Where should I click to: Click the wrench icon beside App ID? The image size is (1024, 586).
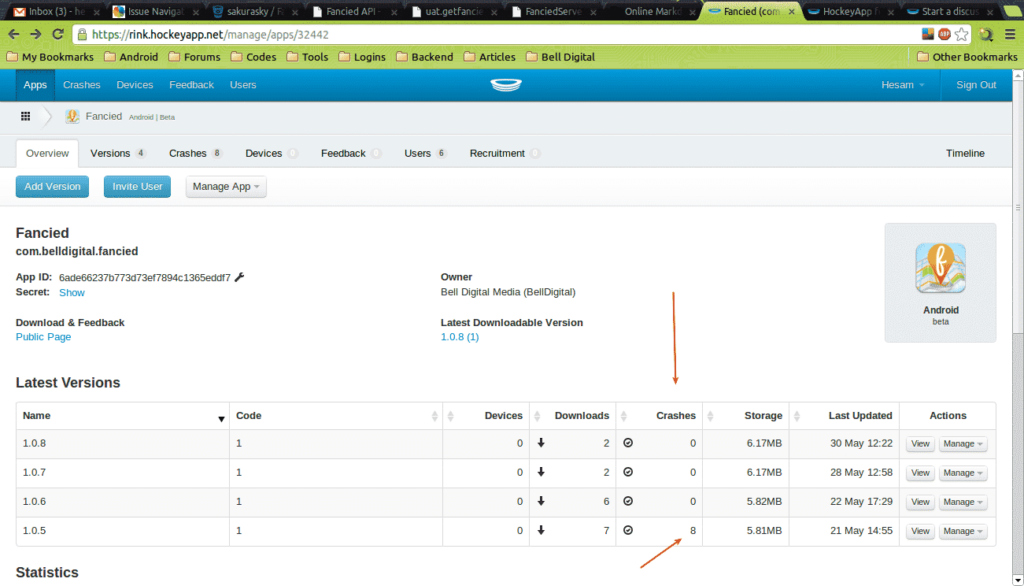click(x=240, y=277)
